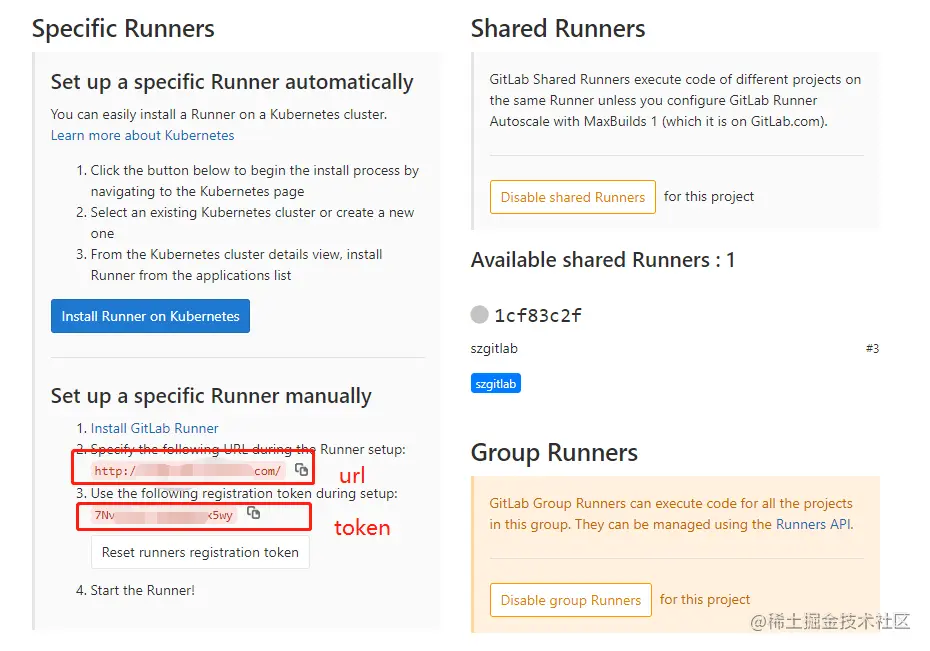Click the runner ID 1cf83c2f
The image size is (930, 651).
coord(538,315)
